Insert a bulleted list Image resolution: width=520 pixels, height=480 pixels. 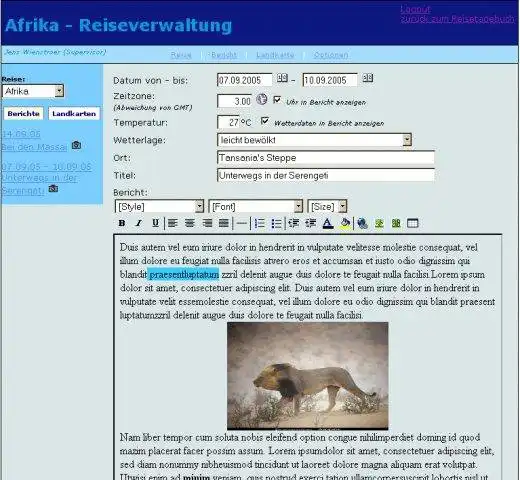pyautogui.click(x=276, y=223)
